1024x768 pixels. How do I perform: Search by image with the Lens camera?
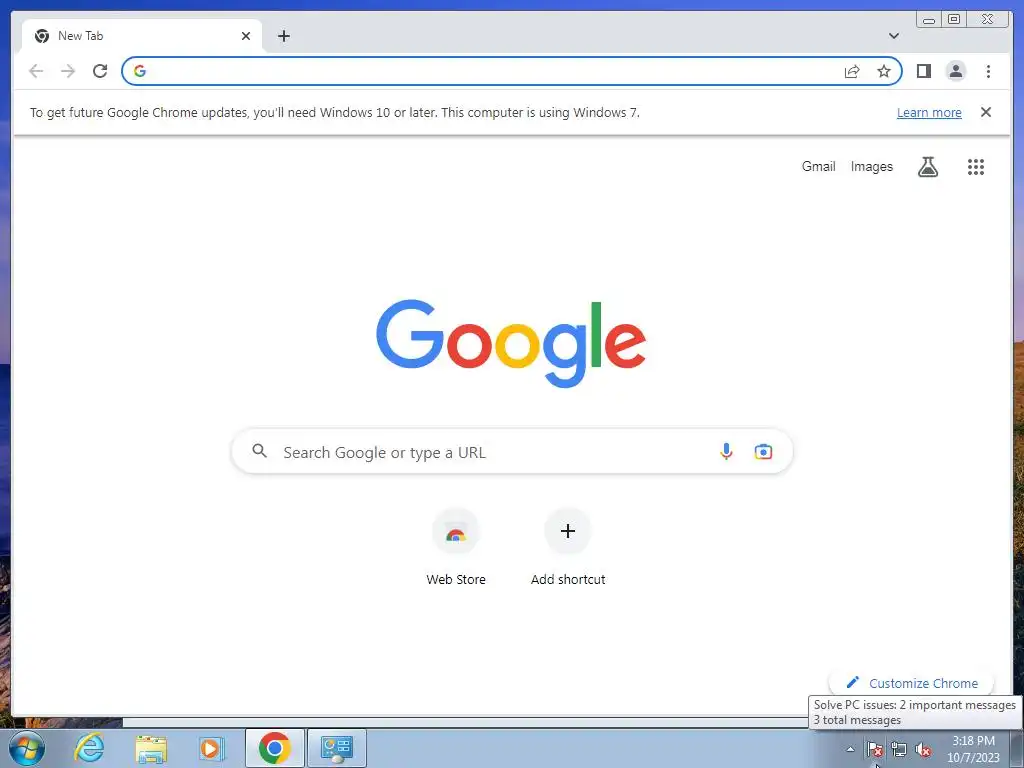pos(763,451)
